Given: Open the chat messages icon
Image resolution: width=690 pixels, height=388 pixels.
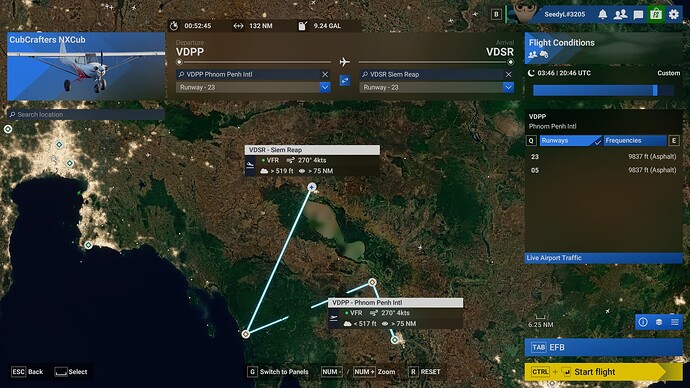Looking at the screenshot, I should [x=638, y=15].
